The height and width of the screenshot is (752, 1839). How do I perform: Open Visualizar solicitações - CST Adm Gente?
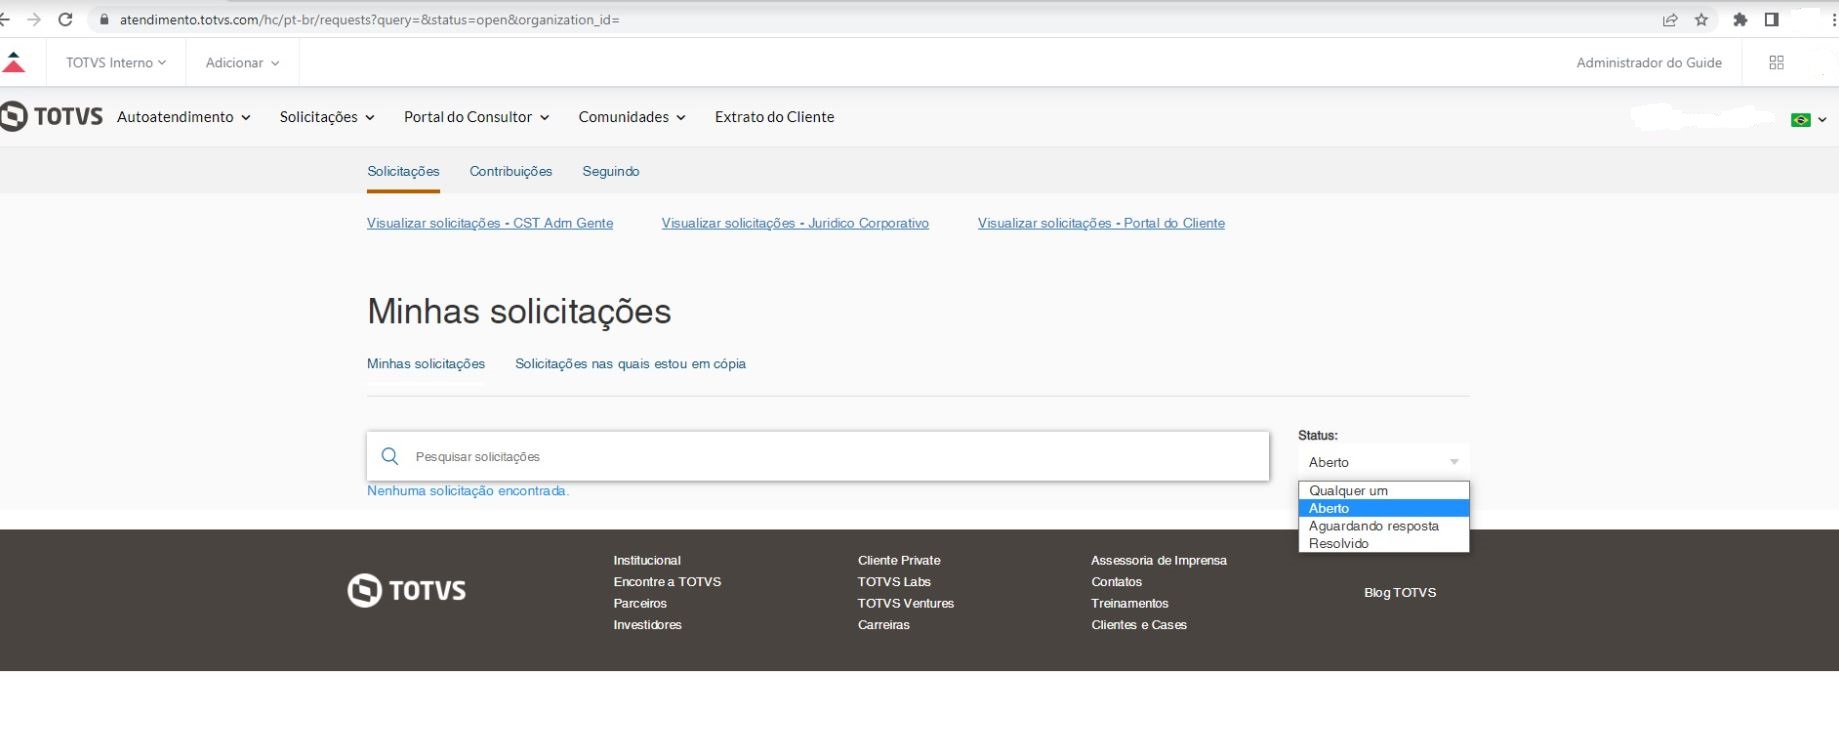point(490,223)
